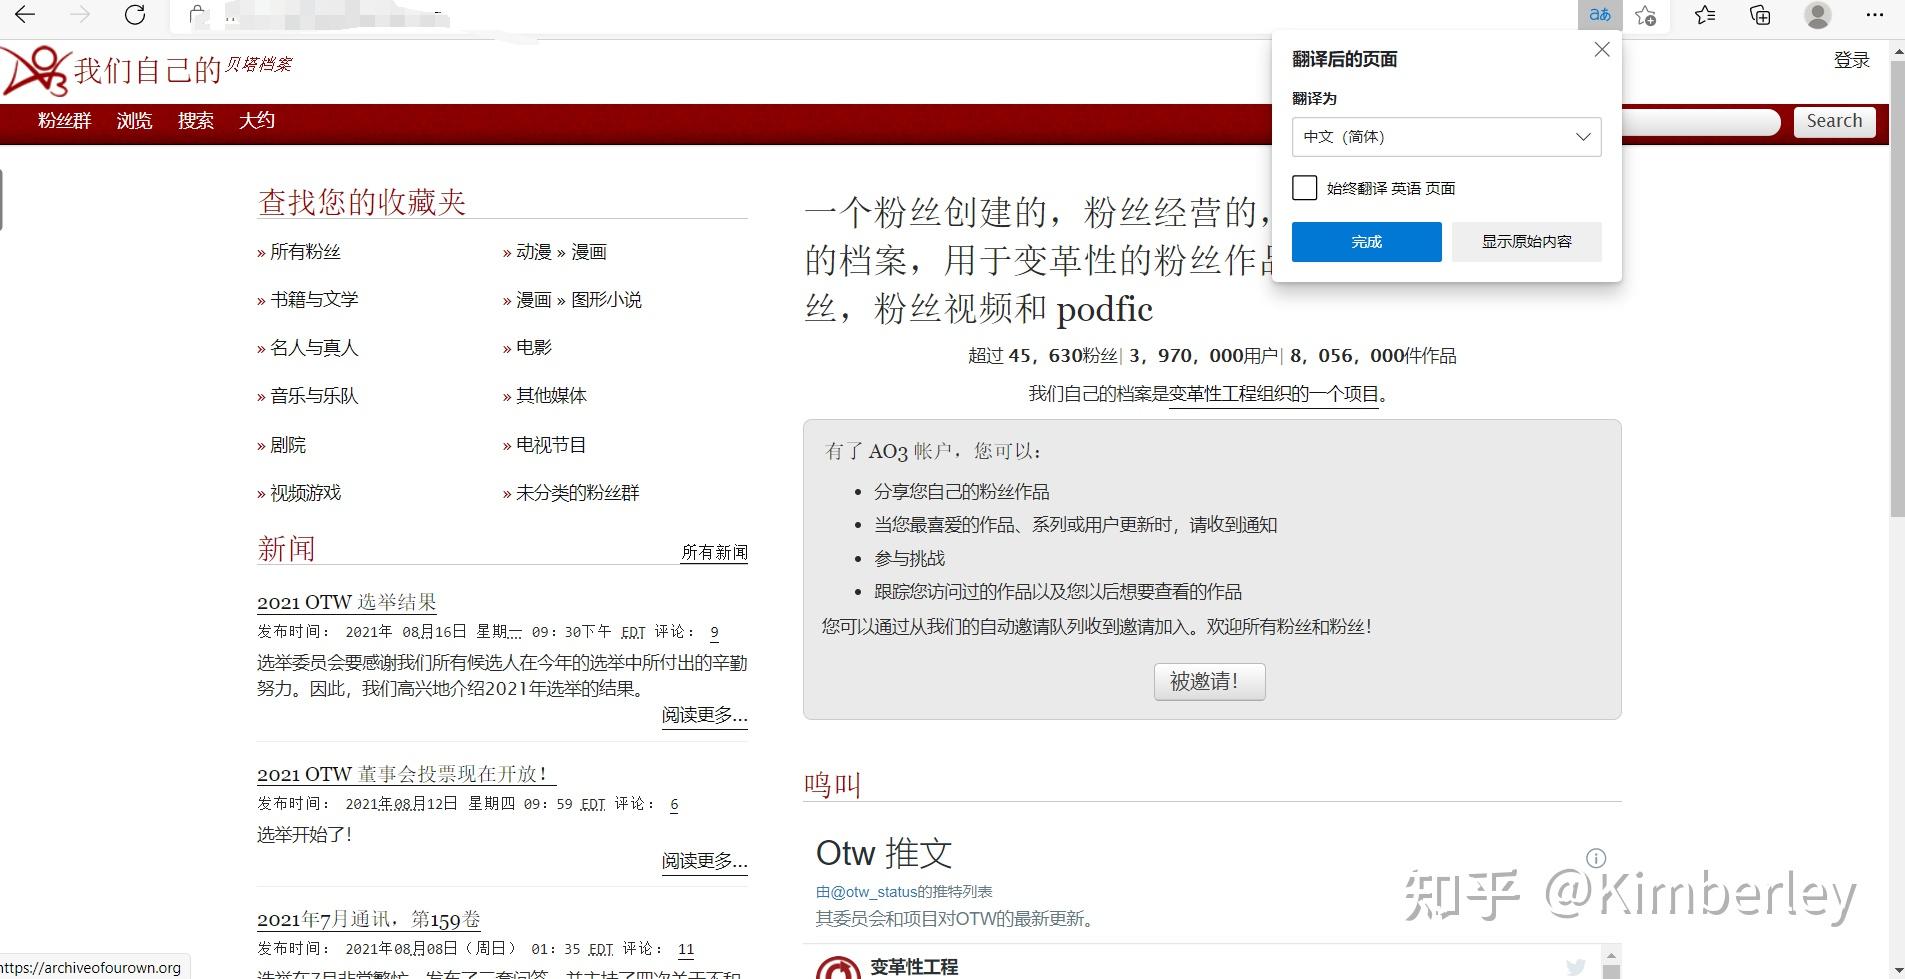
Task: Open the 电视节目 category link
Action: click(x=551, y=445)
